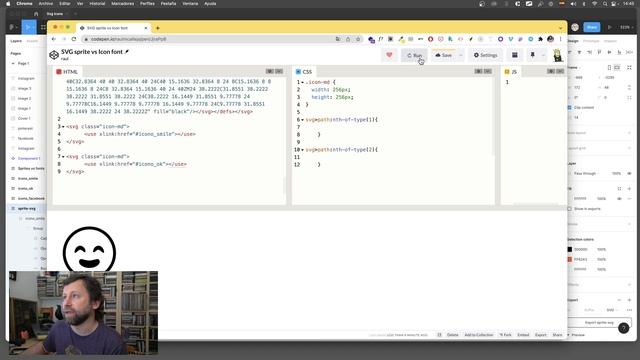
Task: Pin the pen with the pin icon
Action: 532,55
